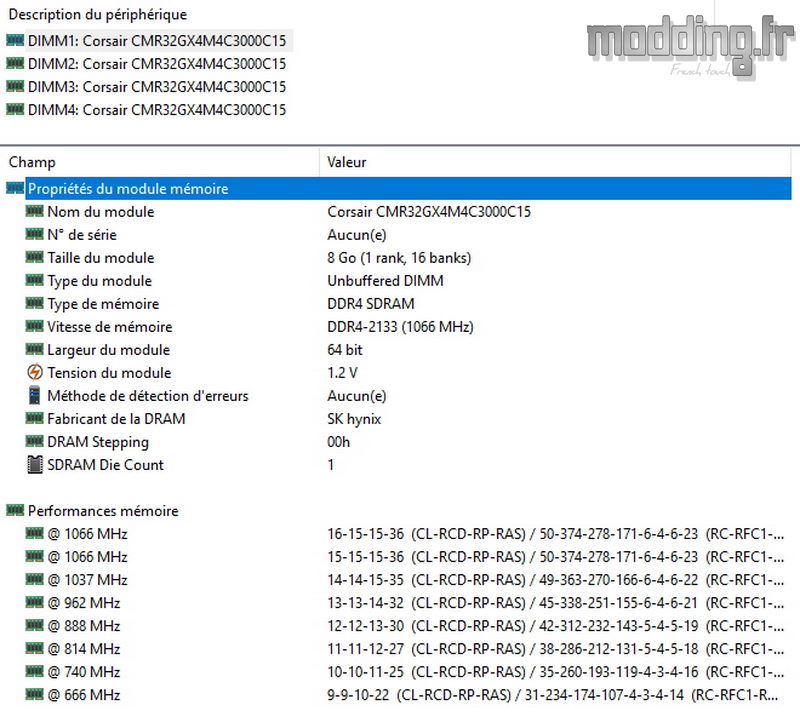800x728 pixels.
Task: Click the @ 740 MHz row icon
Action: [x=34, y=671]
